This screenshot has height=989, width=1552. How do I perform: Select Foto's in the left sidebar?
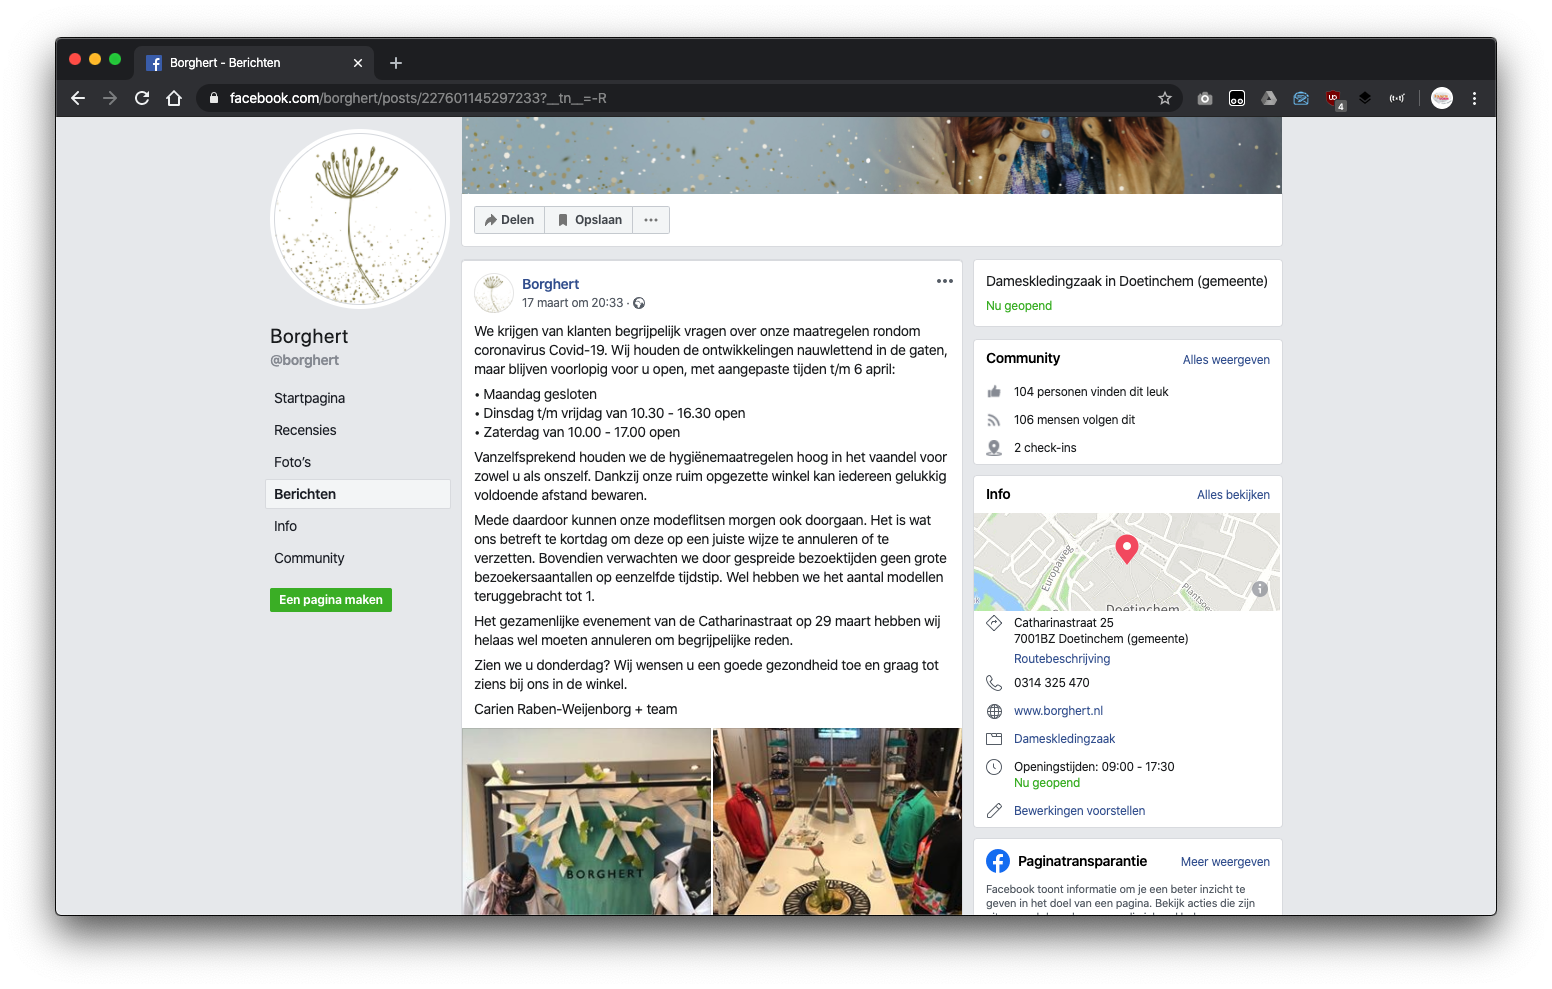292,462
